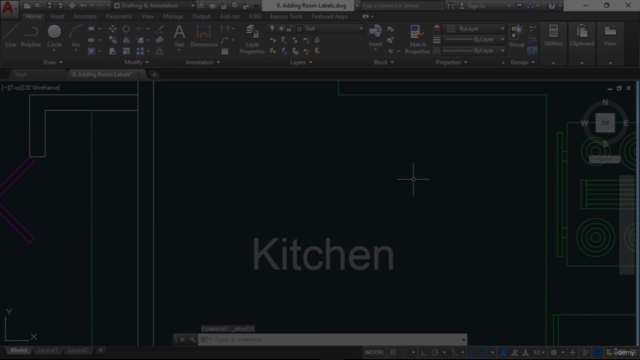Select the Stretch tool in Modify panel
The height and width of the screenshot is (360, 640).
113,51
